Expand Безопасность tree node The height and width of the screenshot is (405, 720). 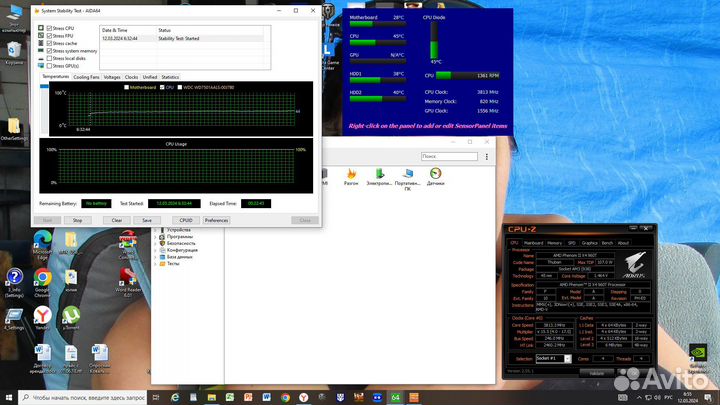pyautogui.click(x=155, y=243)
